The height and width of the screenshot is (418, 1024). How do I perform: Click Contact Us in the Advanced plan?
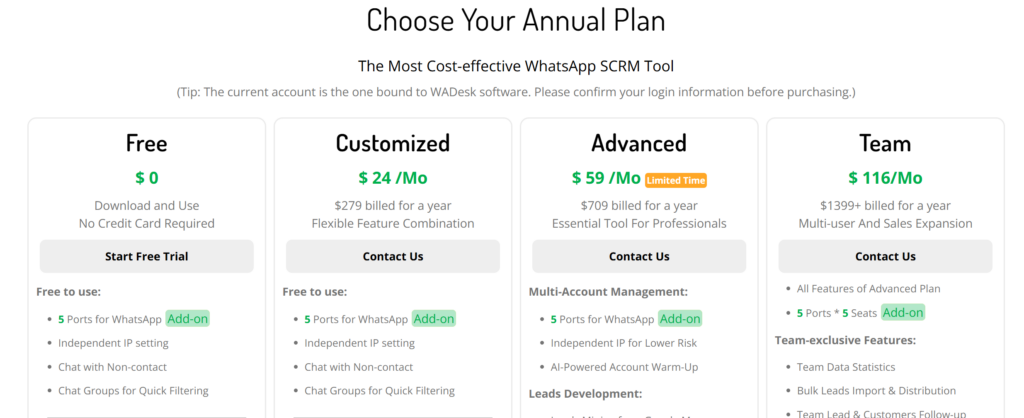coord(639,256)
